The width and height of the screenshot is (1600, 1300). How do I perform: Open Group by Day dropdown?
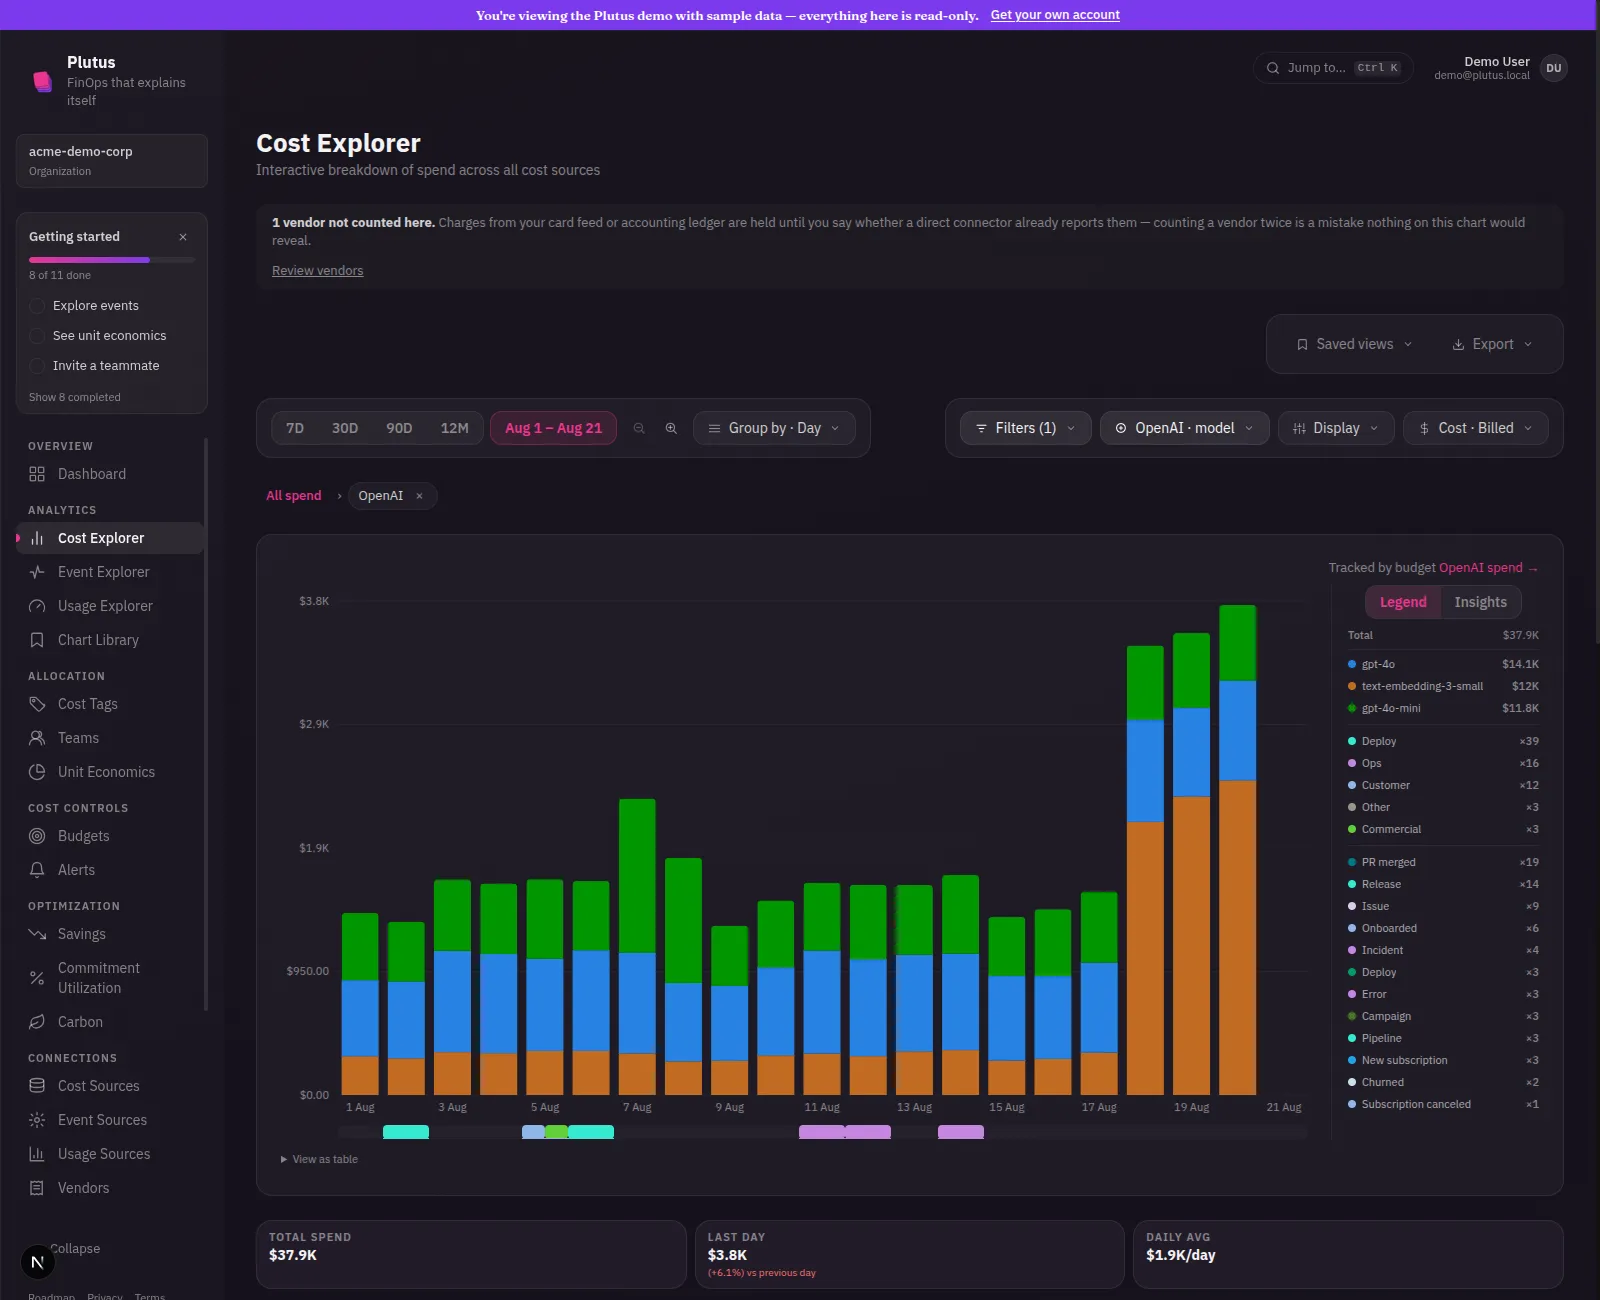pyautogui.click(x=774, y=428)
